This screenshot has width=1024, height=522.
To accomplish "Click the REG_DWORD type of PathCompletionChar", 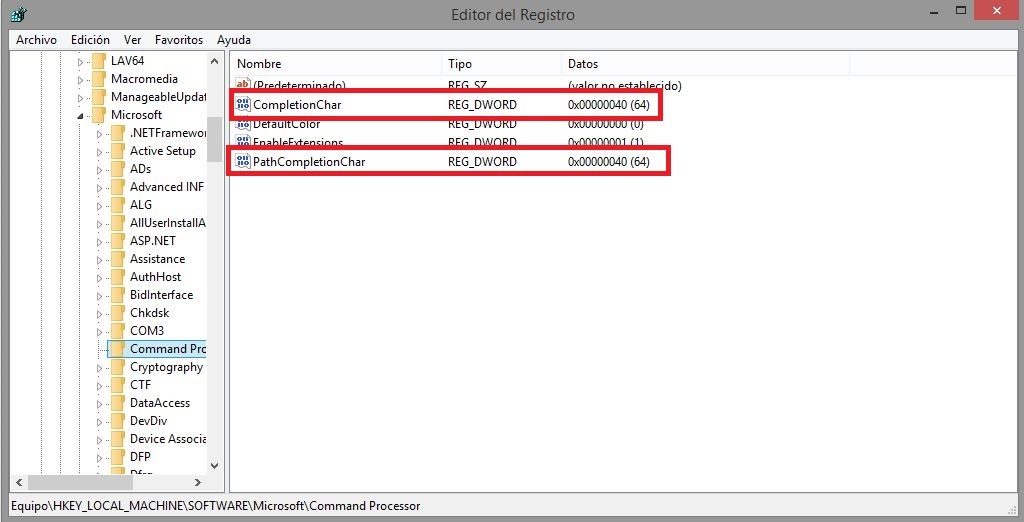I will [x=482, y=161].
